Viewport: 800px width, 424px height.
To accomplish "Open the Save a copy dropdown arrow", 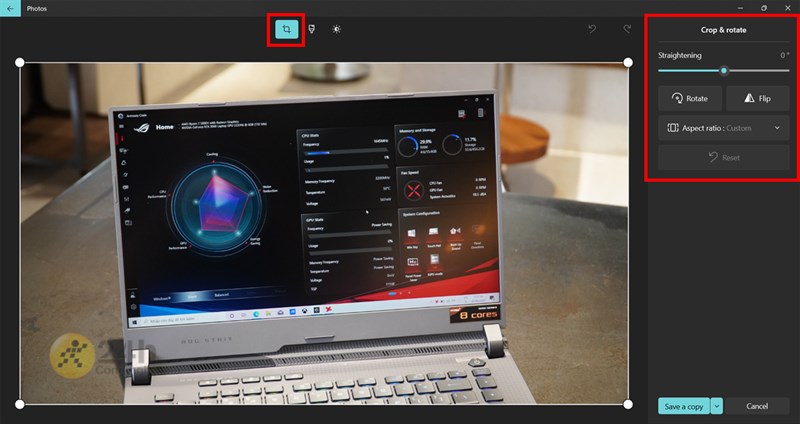I will (716, 406).
